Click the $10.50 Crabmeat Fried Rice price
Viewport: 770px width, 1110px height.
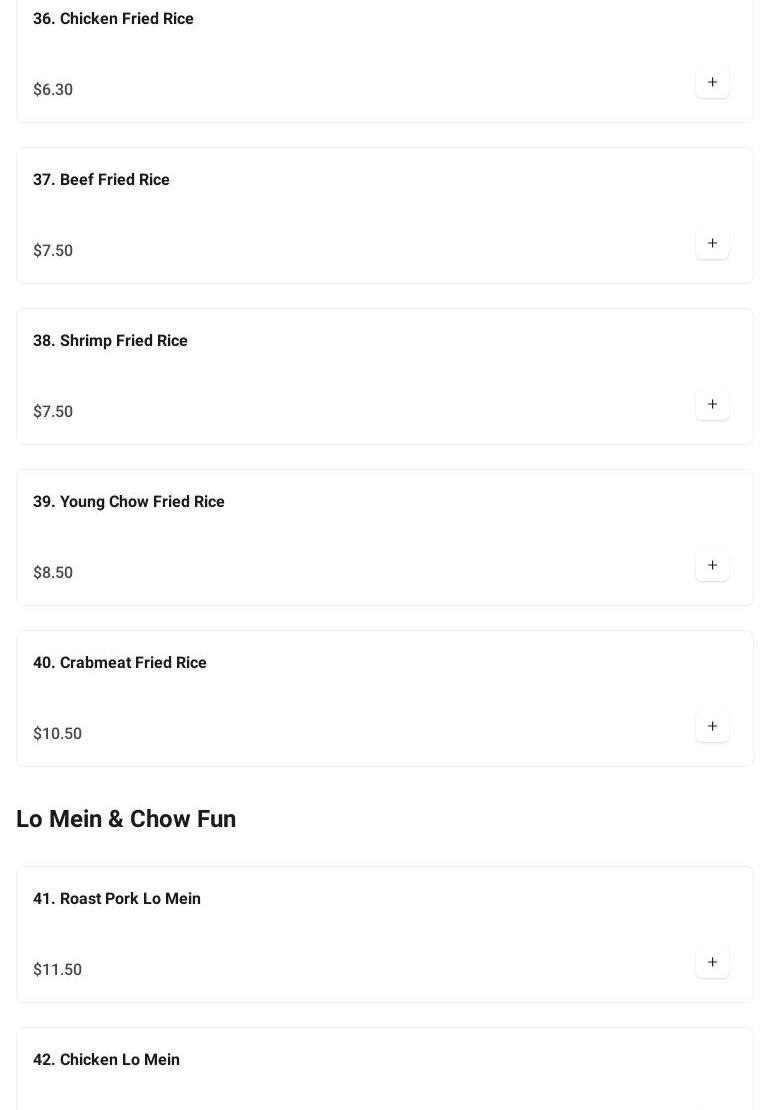pos(57,734)
